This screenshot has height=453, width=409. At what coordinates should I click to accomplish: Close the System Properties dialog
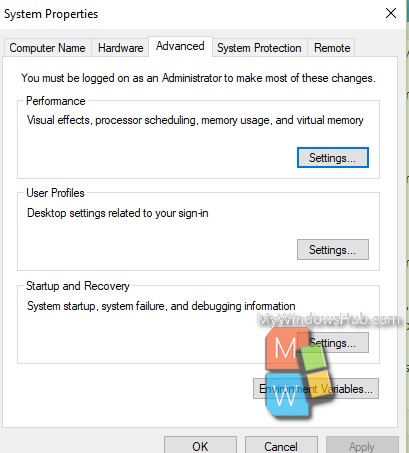(x=391, y=13)
